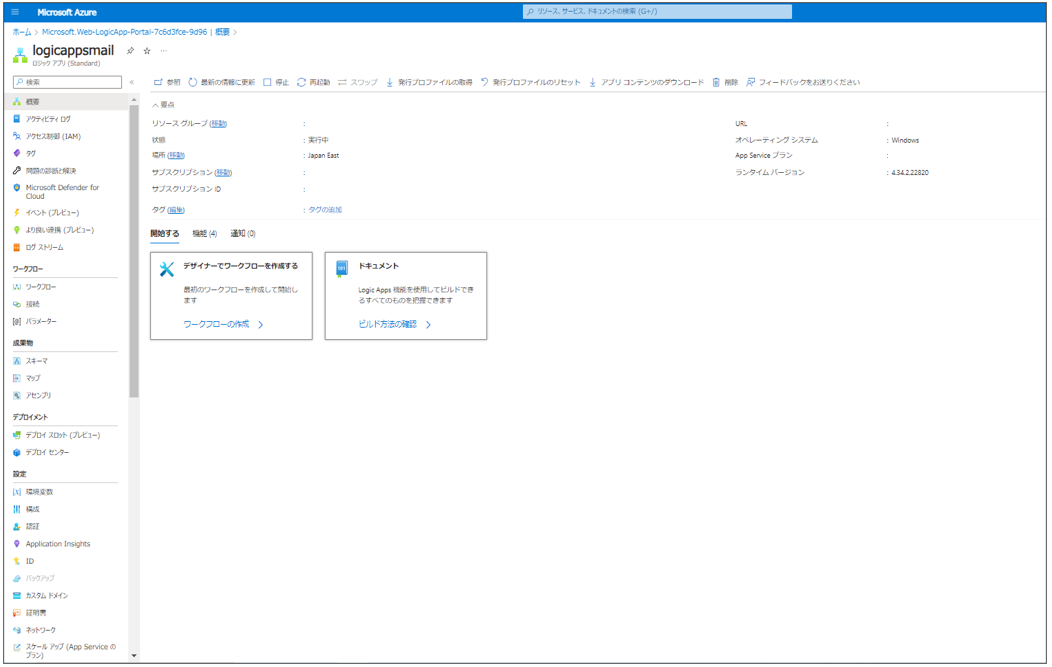Click the ログ ストリーム orange icon

[17, 248]
